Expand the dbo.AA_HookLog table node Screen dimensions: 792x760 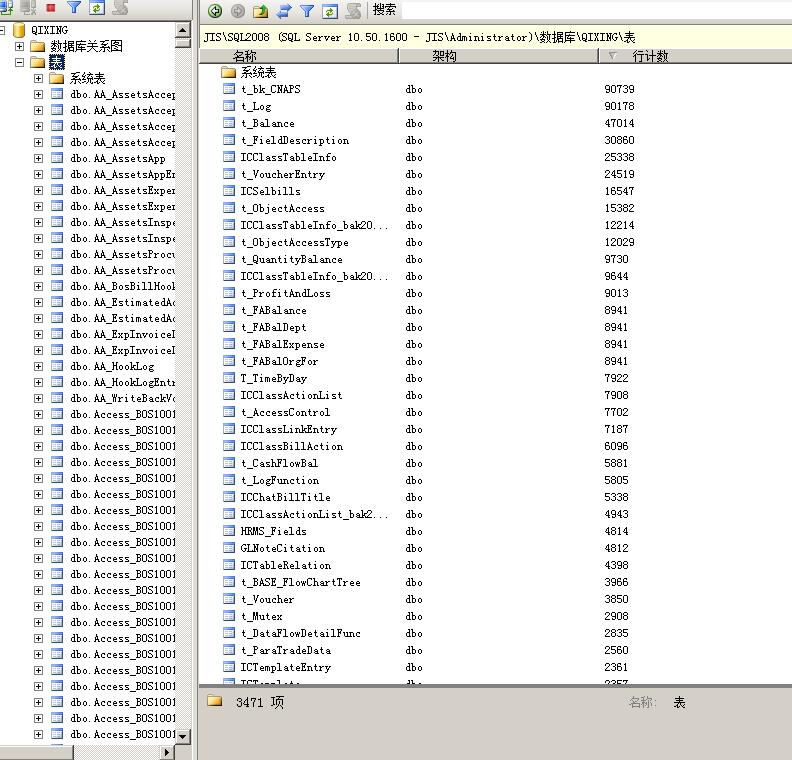38,366
